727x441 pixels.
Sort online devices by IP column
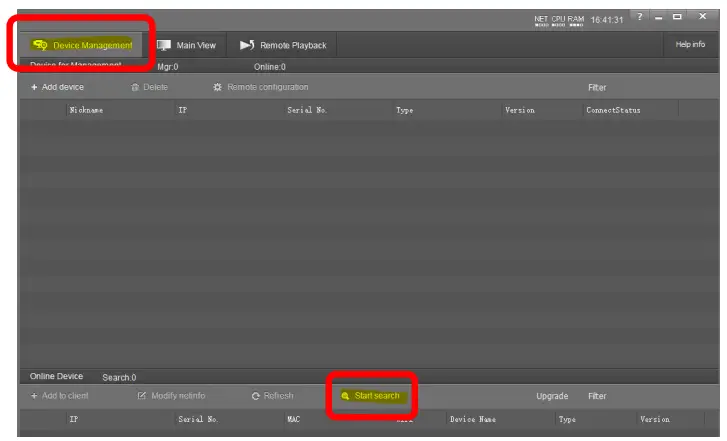(74, 419)
